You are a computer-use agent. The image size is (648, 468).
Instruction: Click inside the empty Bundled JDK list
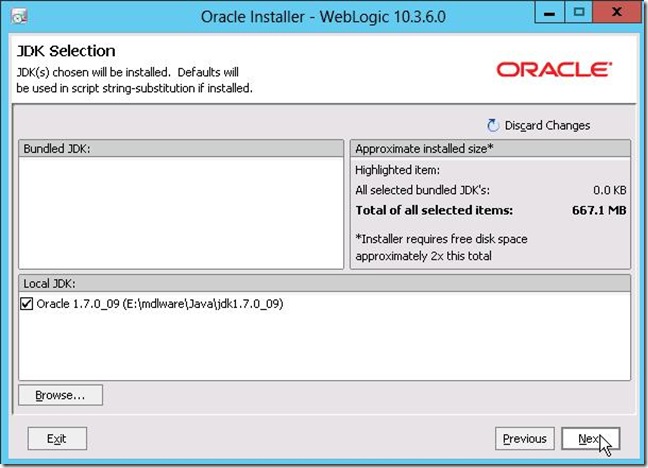click(181, 213)
